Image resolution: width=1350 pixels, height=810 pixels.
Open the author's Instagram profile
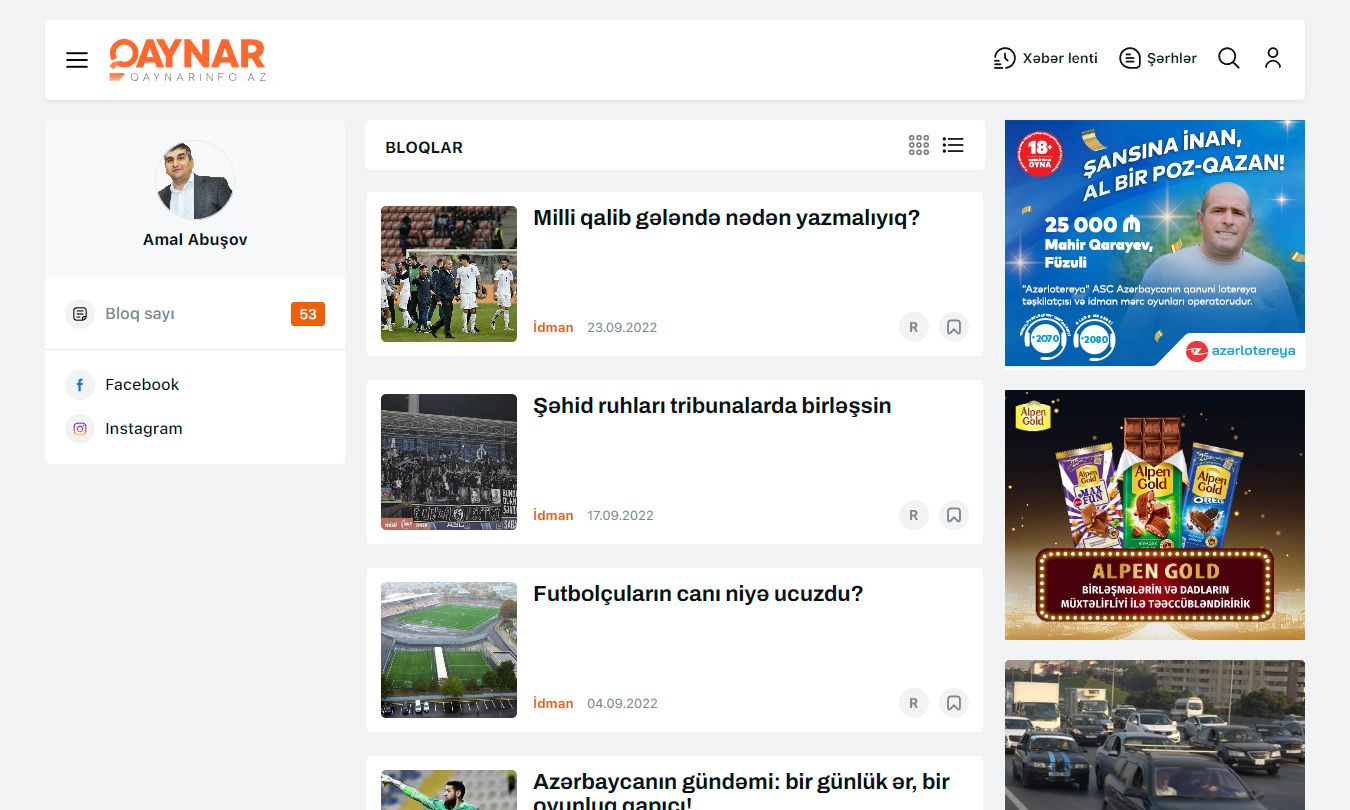pyautogui.click(x=143, y=429)
